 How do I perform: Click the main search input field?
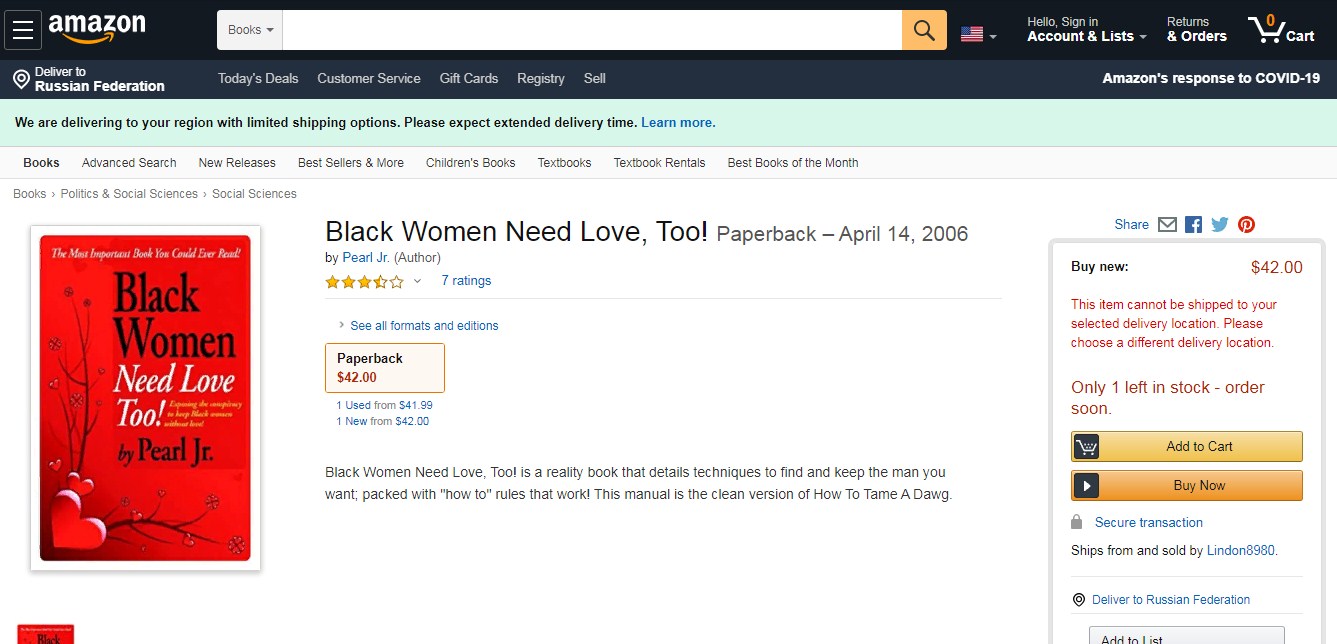click(592, 30)
